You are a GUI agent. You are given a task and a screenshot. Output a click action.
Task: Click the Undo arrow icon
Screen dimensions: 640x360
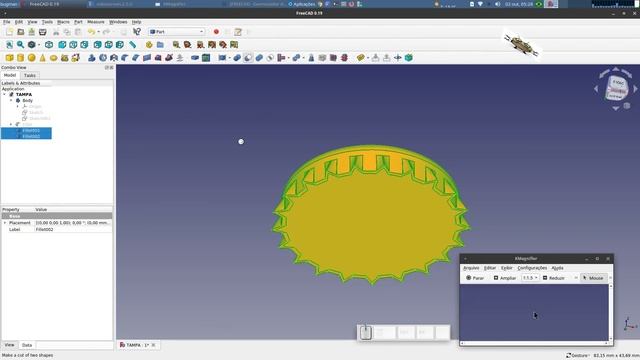click(x=91, y=32)
